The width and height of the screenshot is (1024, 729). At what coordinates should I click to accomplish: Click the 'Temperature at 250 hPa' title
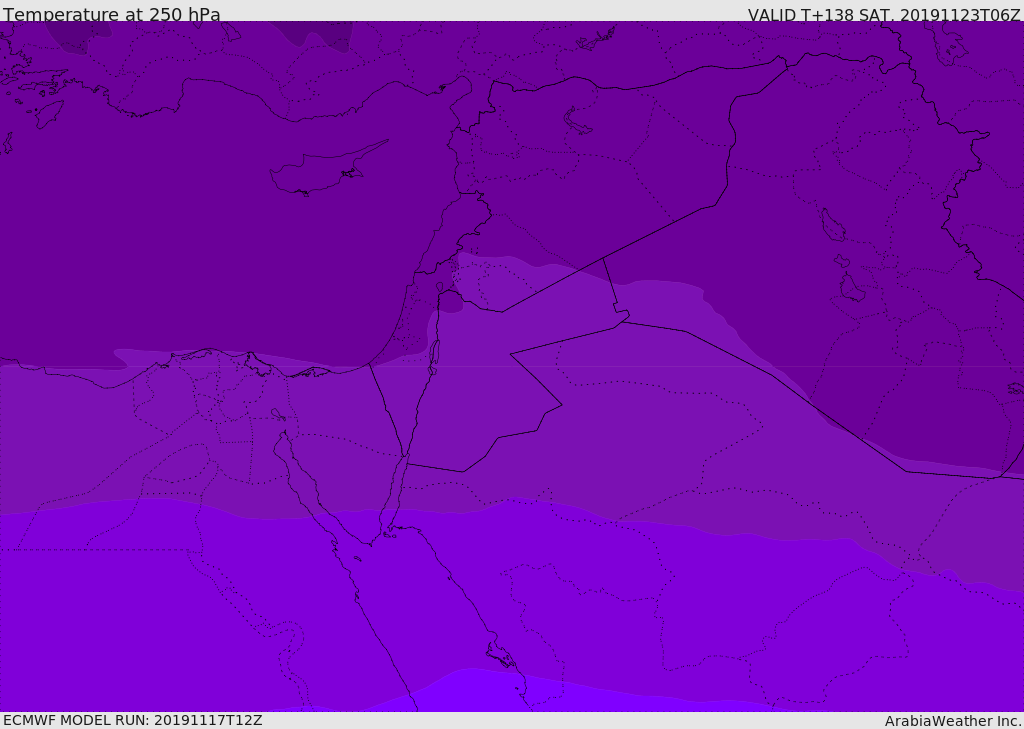111,15
